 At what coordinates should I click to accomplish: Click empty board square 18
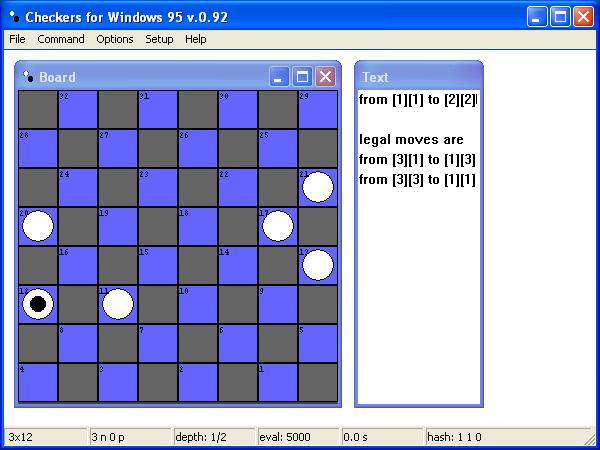click(198, 227)
